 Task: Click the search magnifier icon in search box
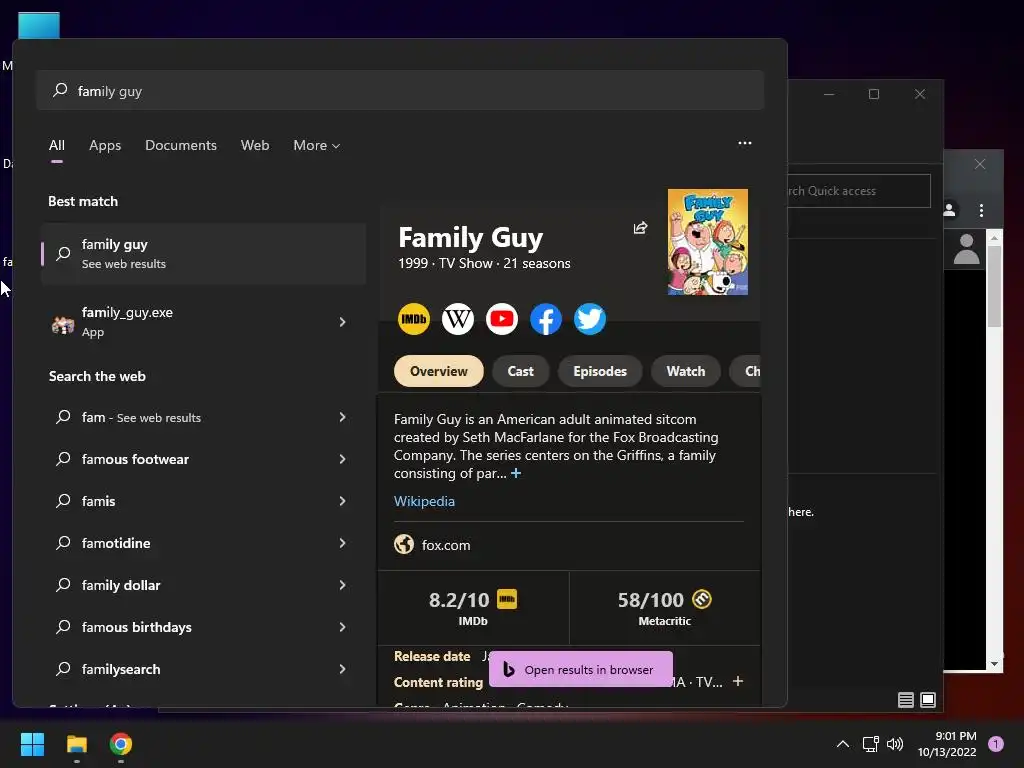tap(60, 90)
